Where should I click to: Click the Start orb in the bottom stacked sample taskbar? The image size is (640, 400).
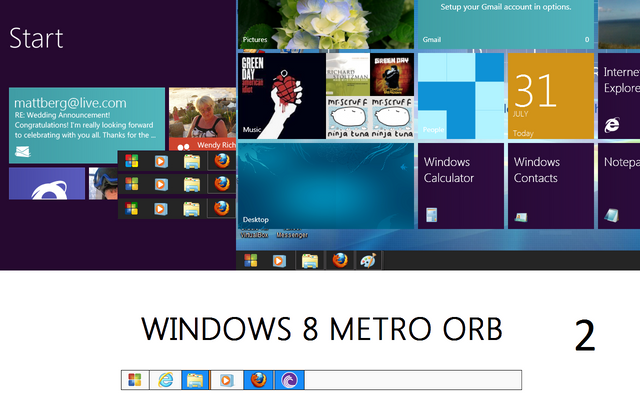pos(131,209)
